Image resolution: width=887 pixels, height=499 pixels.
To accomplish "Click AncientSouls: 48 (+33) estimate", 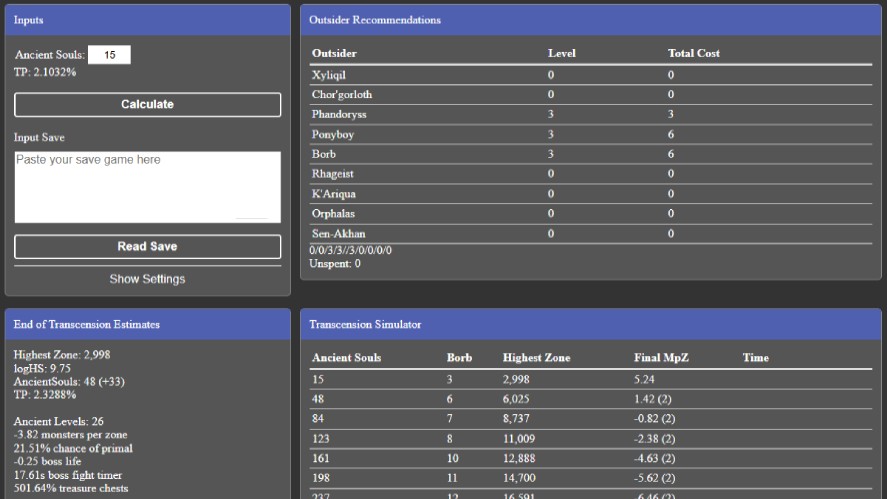I will [x=69, y=381].
